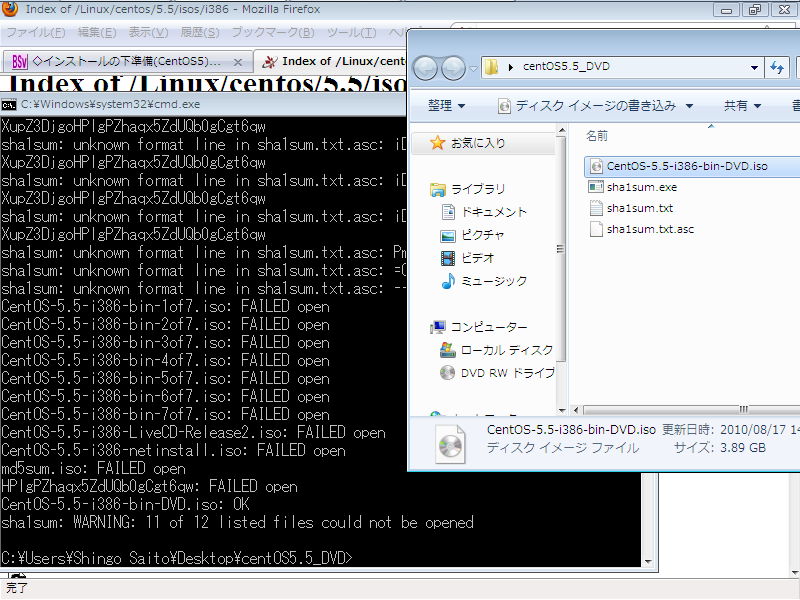Viewport: 800px width, 600px height.
Task: Click the 完了 status text in Firefox
Action: click(x=16, y=588)
